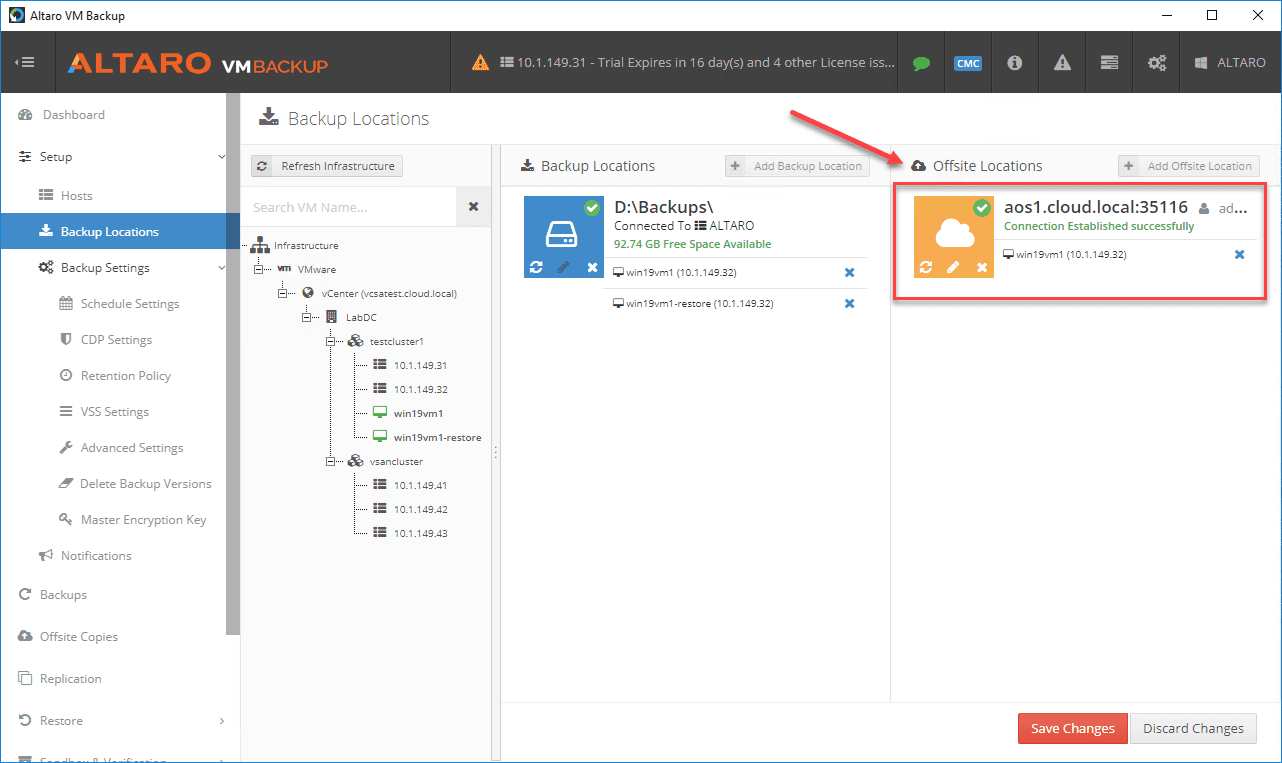The width and height of the screenshot is (1282, 763).
Task: Click the Refresh Infrastructure button
Action: 327,166
